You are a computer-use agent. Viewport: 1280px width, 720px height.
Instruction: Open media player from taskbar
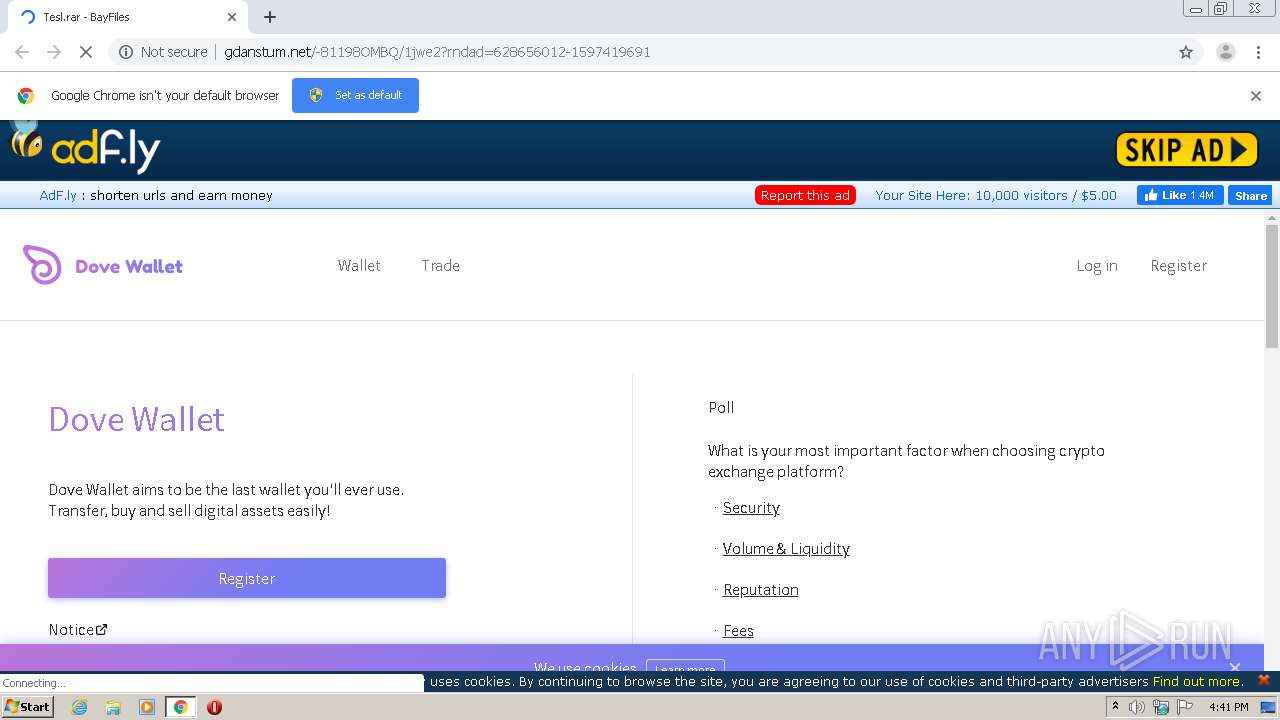[147, 707]
